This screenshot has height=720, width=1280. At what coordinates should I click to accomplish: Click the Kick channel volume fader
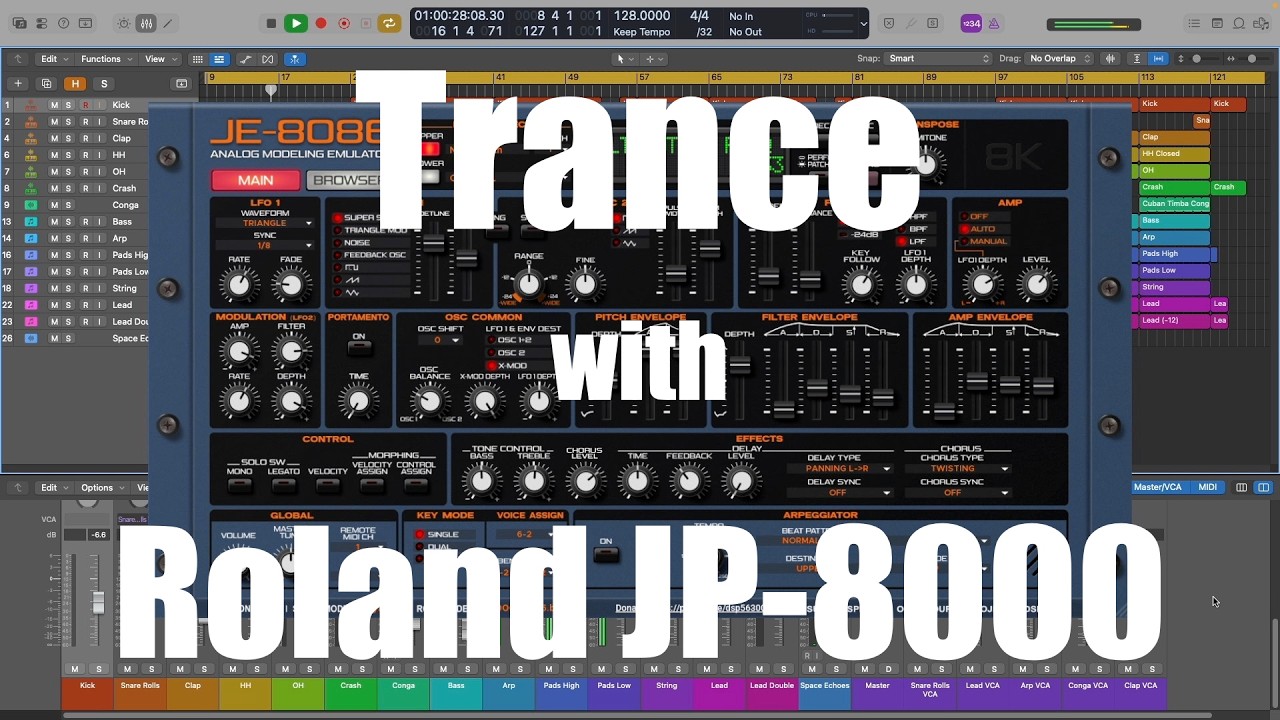[98, 602]
